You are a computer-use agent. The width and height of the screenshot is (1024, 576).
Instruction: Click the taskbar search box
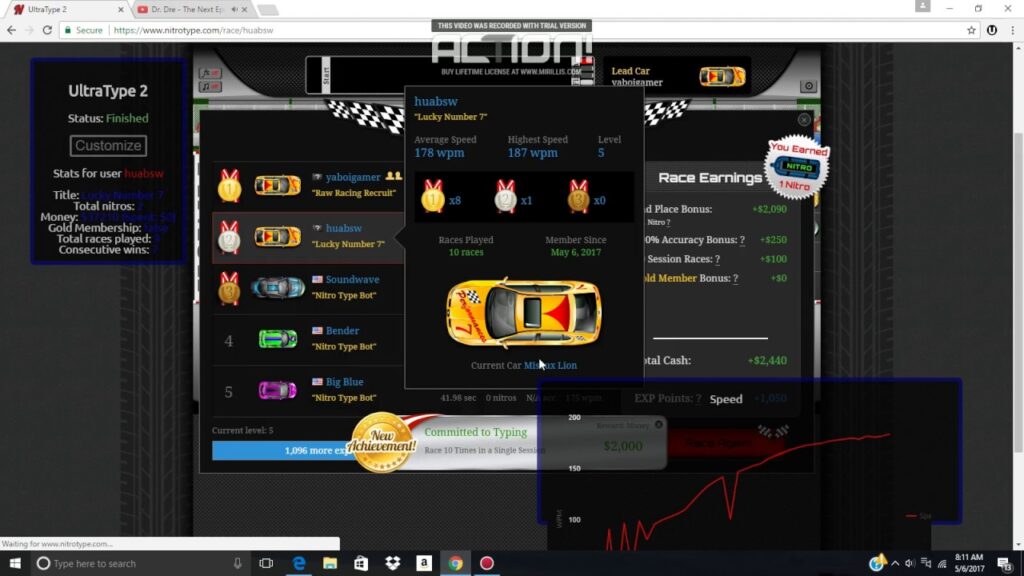point(140,563)
